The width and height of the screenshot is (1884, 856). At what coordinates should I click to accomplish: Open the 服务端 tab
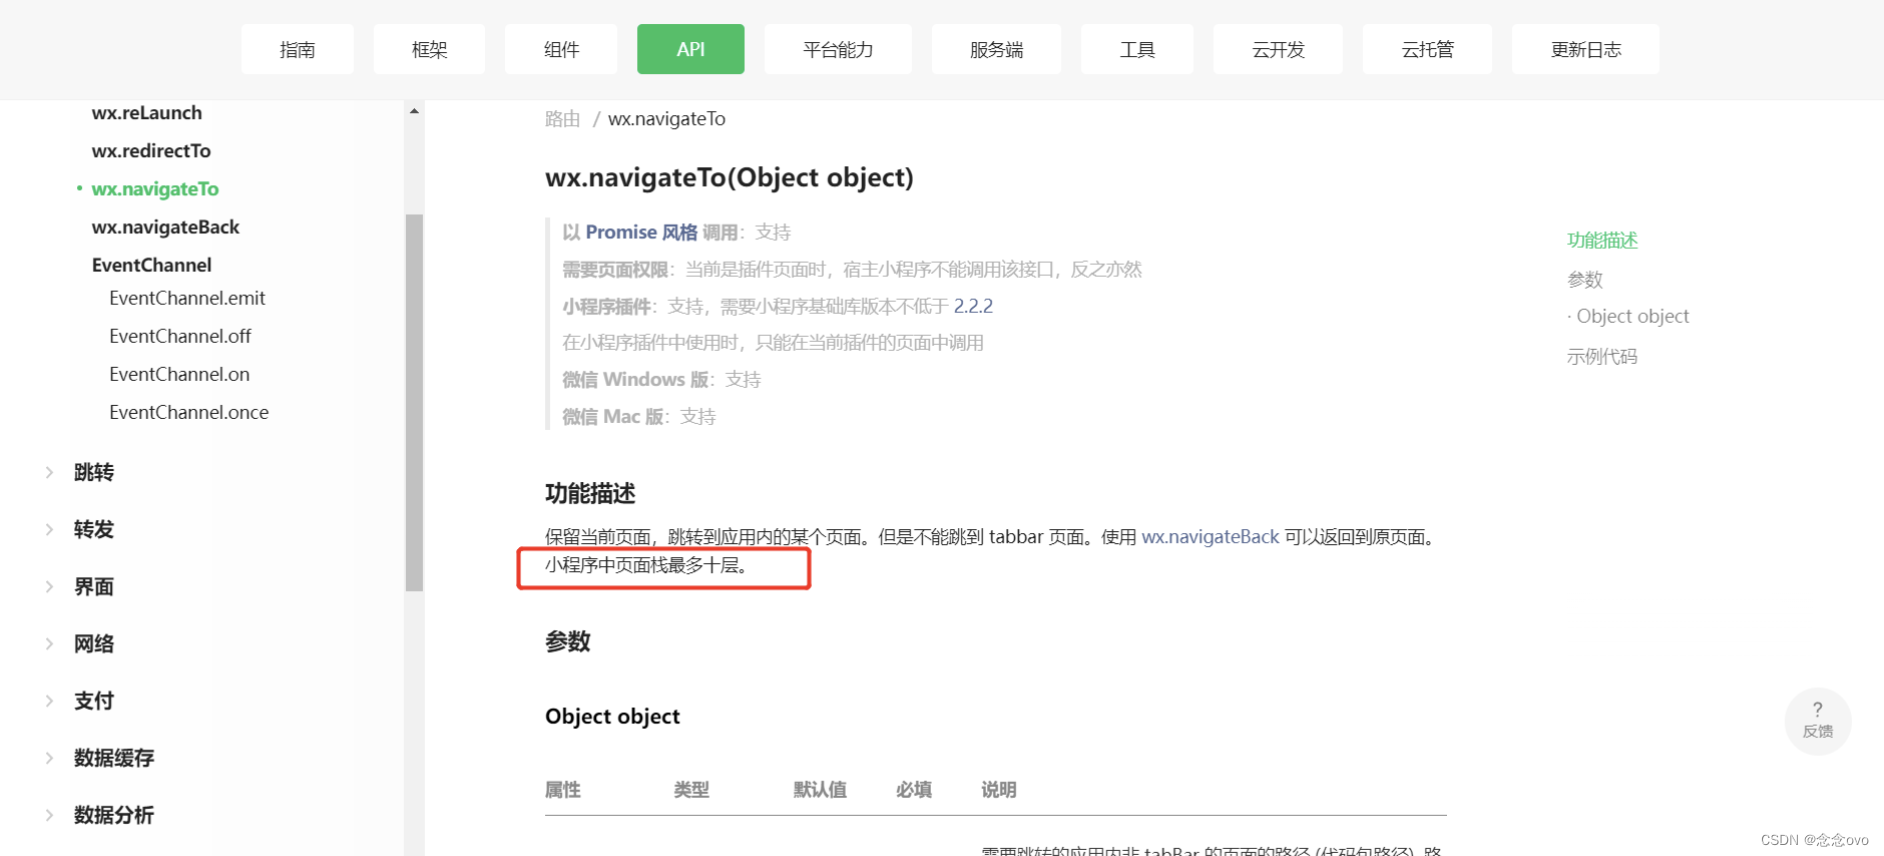tap(996, 49)
